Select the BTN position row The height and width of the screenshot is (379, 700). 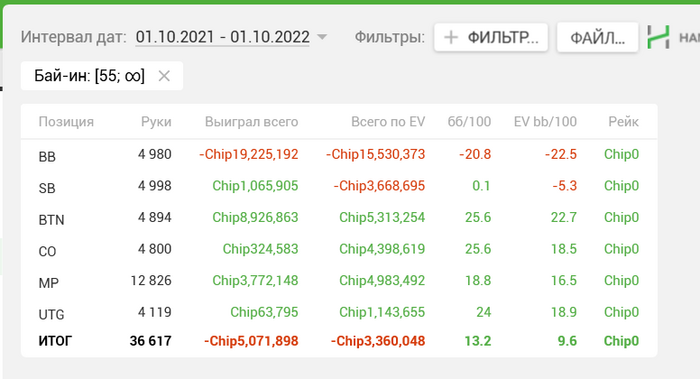(x=339, y=218)
